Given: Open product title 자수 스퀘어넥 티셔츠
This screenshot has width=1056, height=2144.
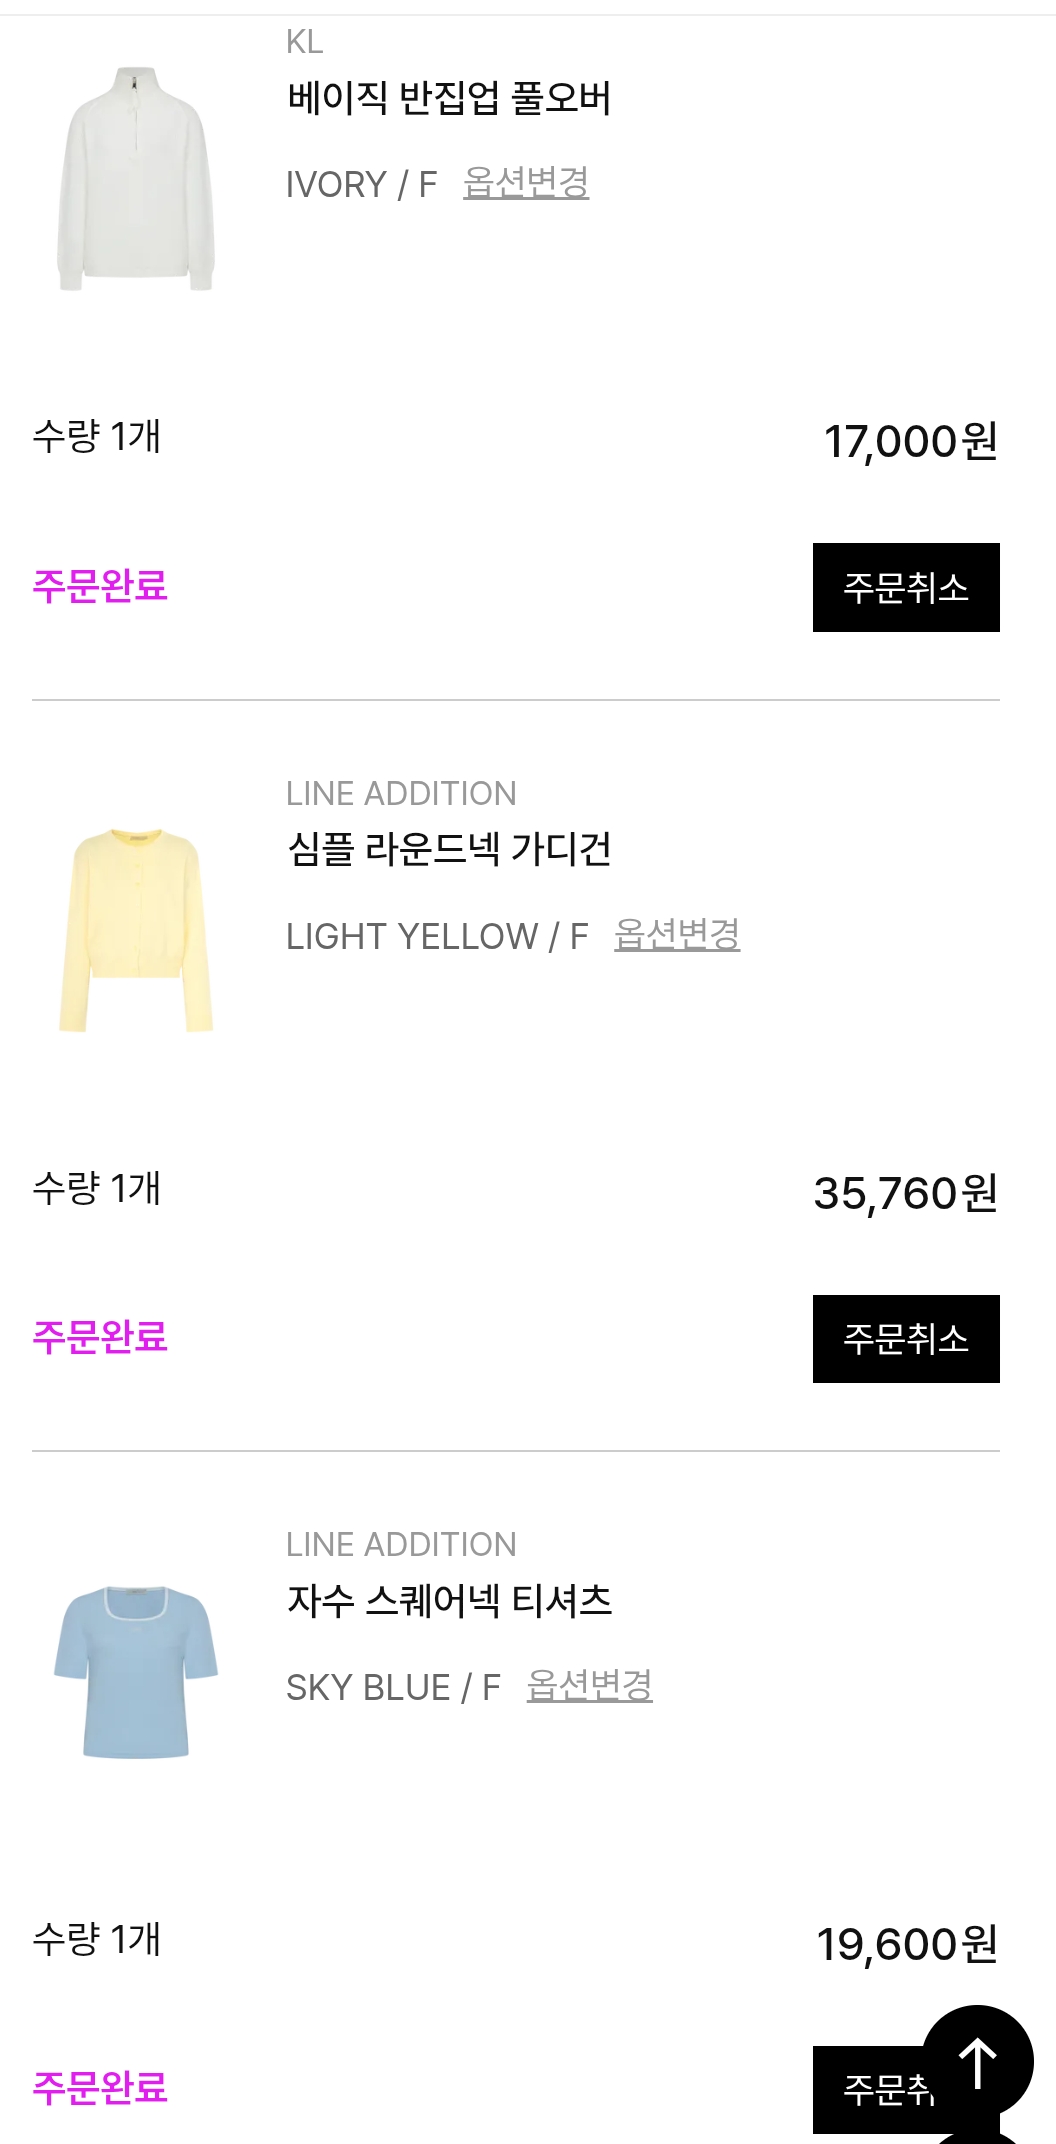Looking at the screenshot, I should pos(449,1601).
